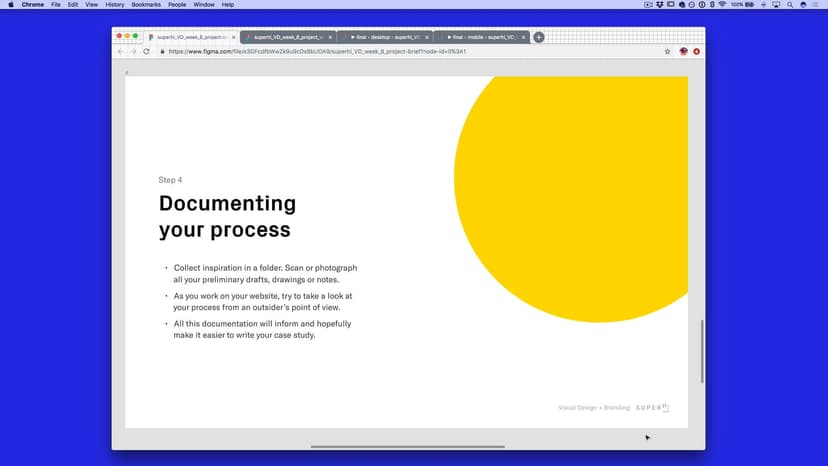Click the browser back arrow

coord(121,52)
